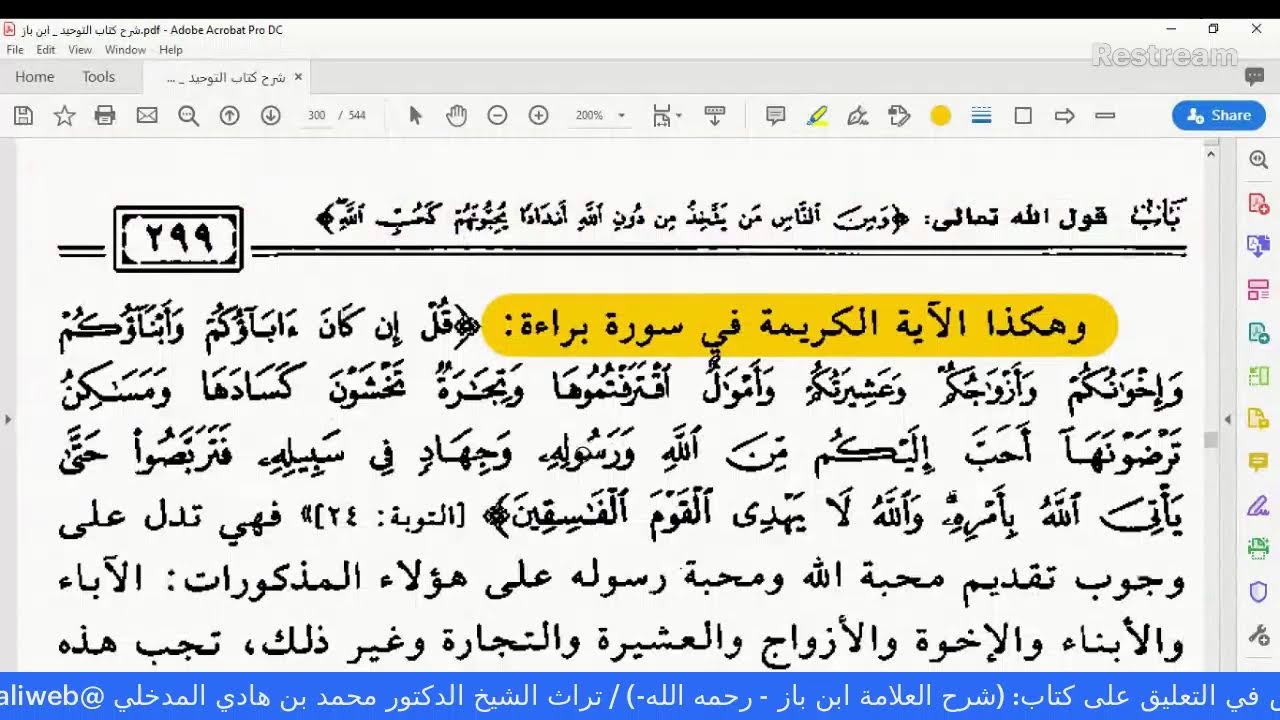Open the Create PDF tool in sidebar

point(1258,204)
